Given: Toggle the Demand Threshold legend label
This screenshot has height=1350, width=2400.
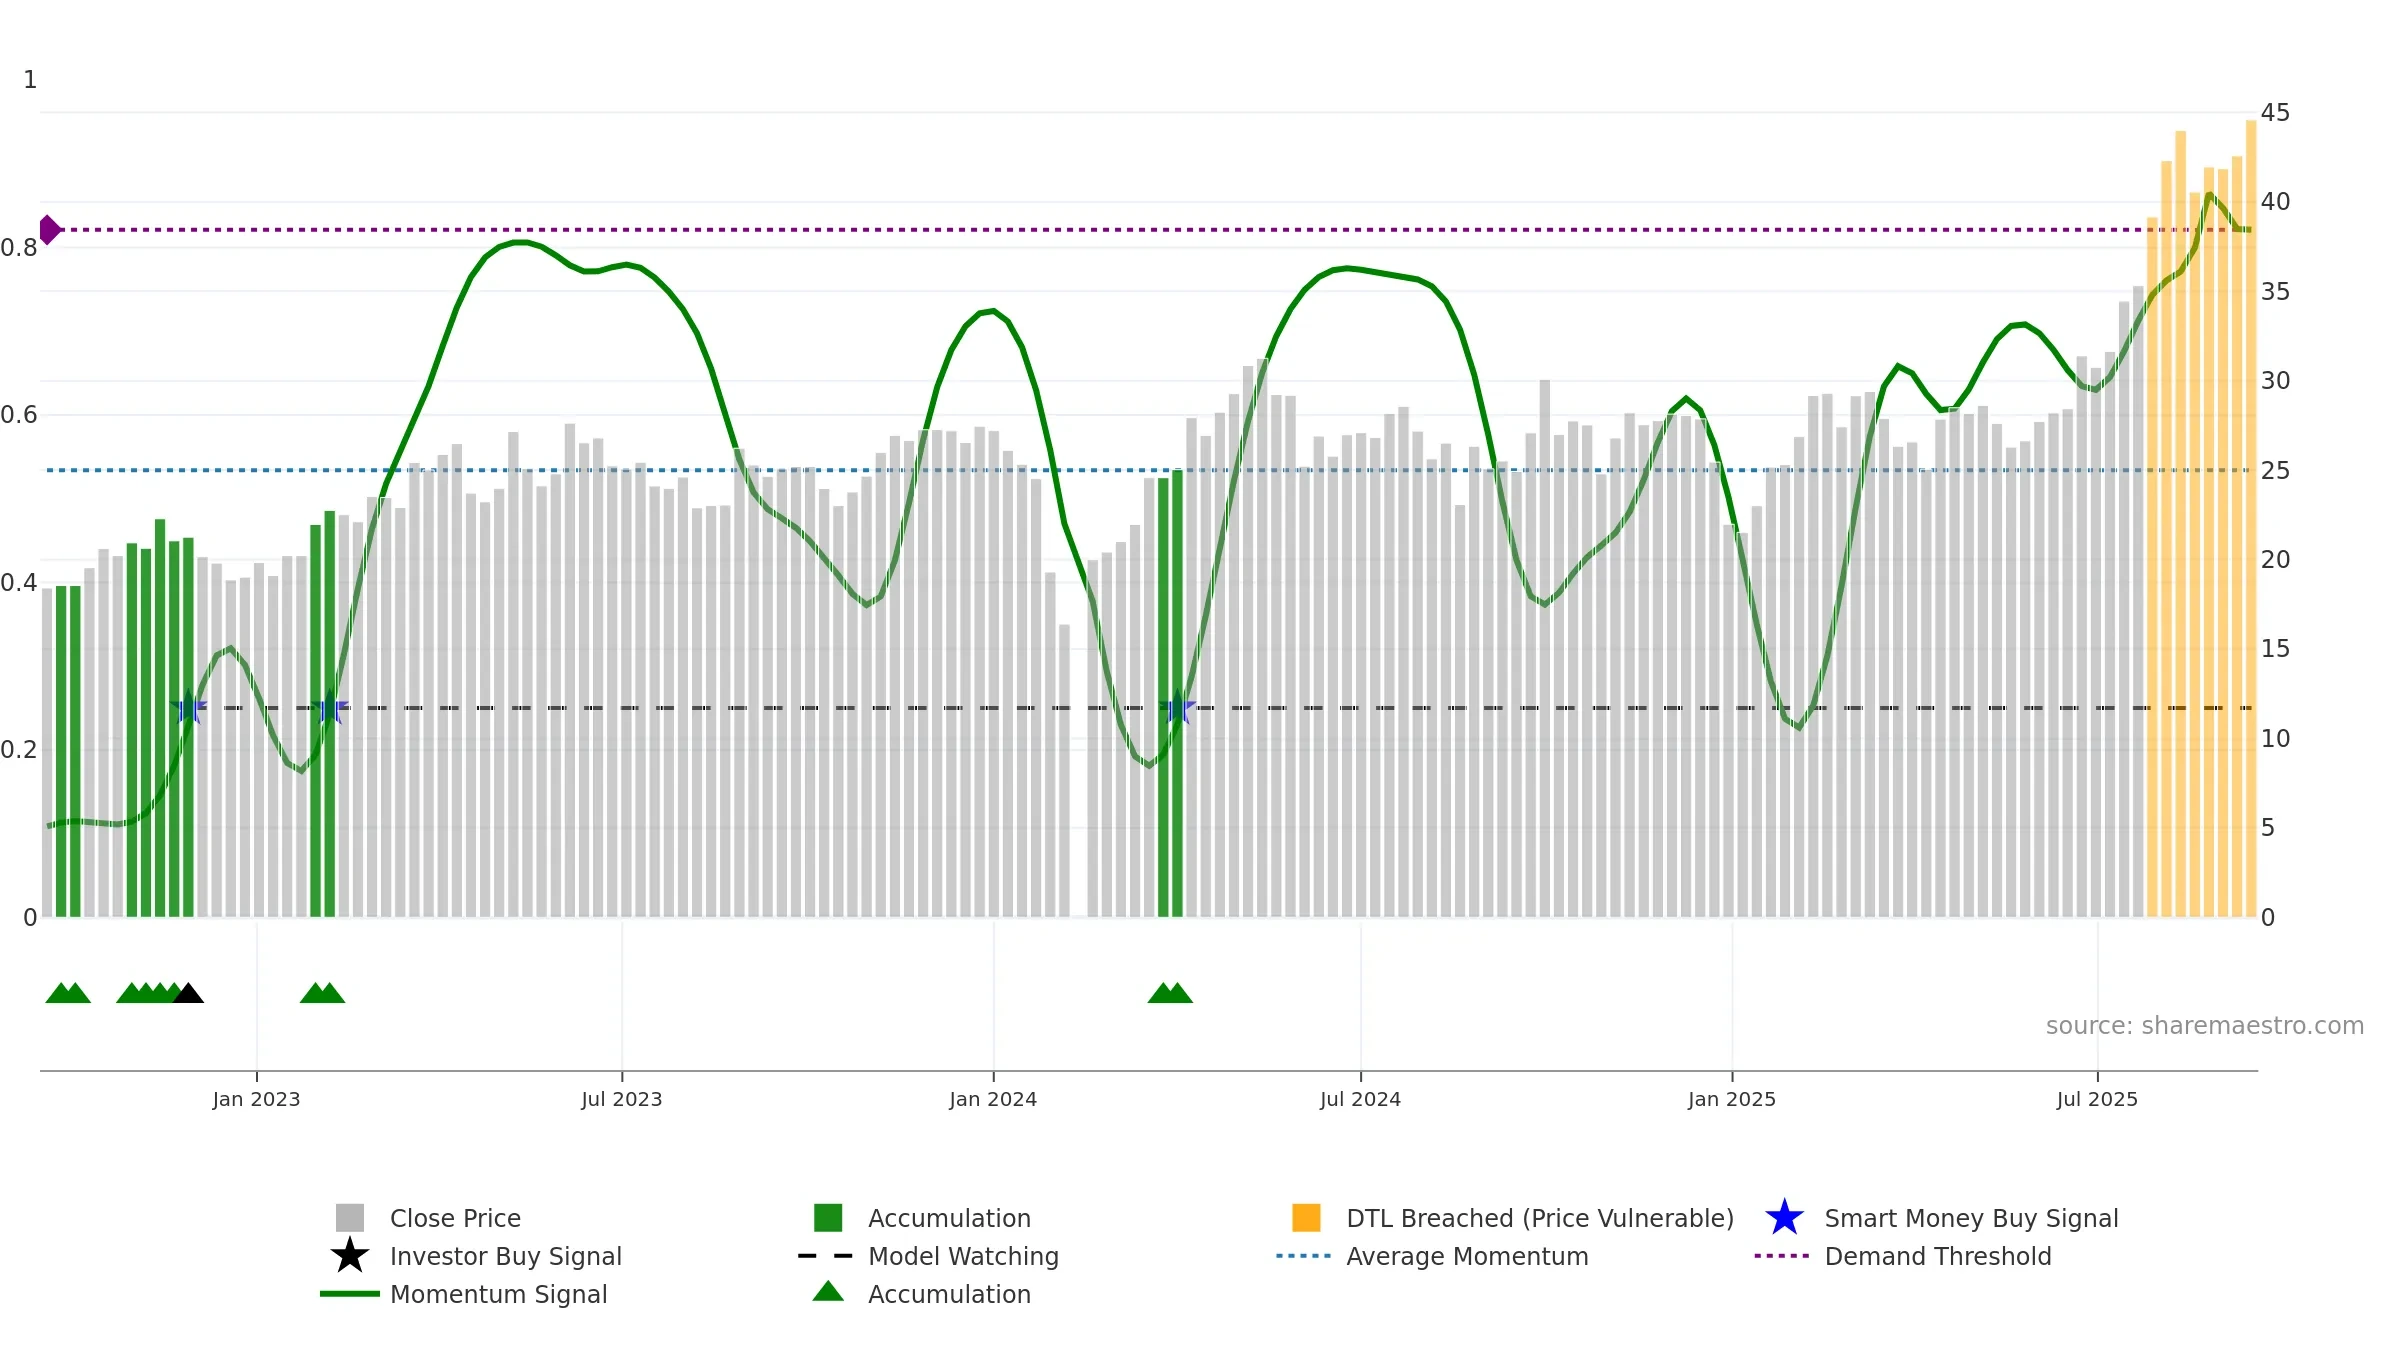Looking at the screenshot, I should pyautogui.click(x=1937, y=1256).
